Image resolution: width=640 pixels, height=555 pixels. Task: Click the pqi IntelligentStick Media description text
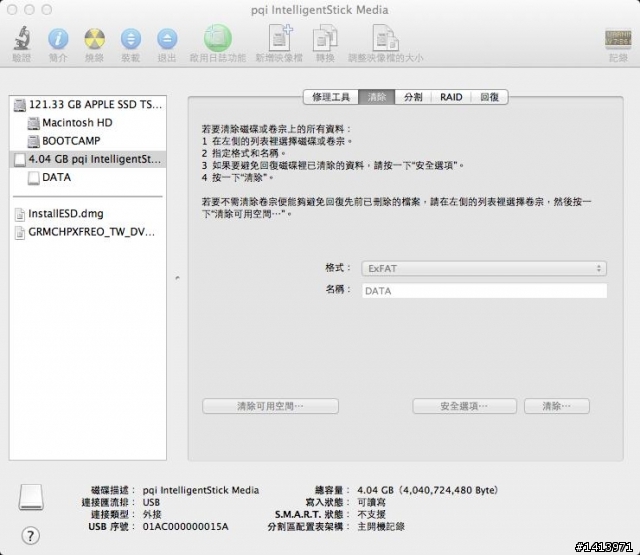click(201, 490)
